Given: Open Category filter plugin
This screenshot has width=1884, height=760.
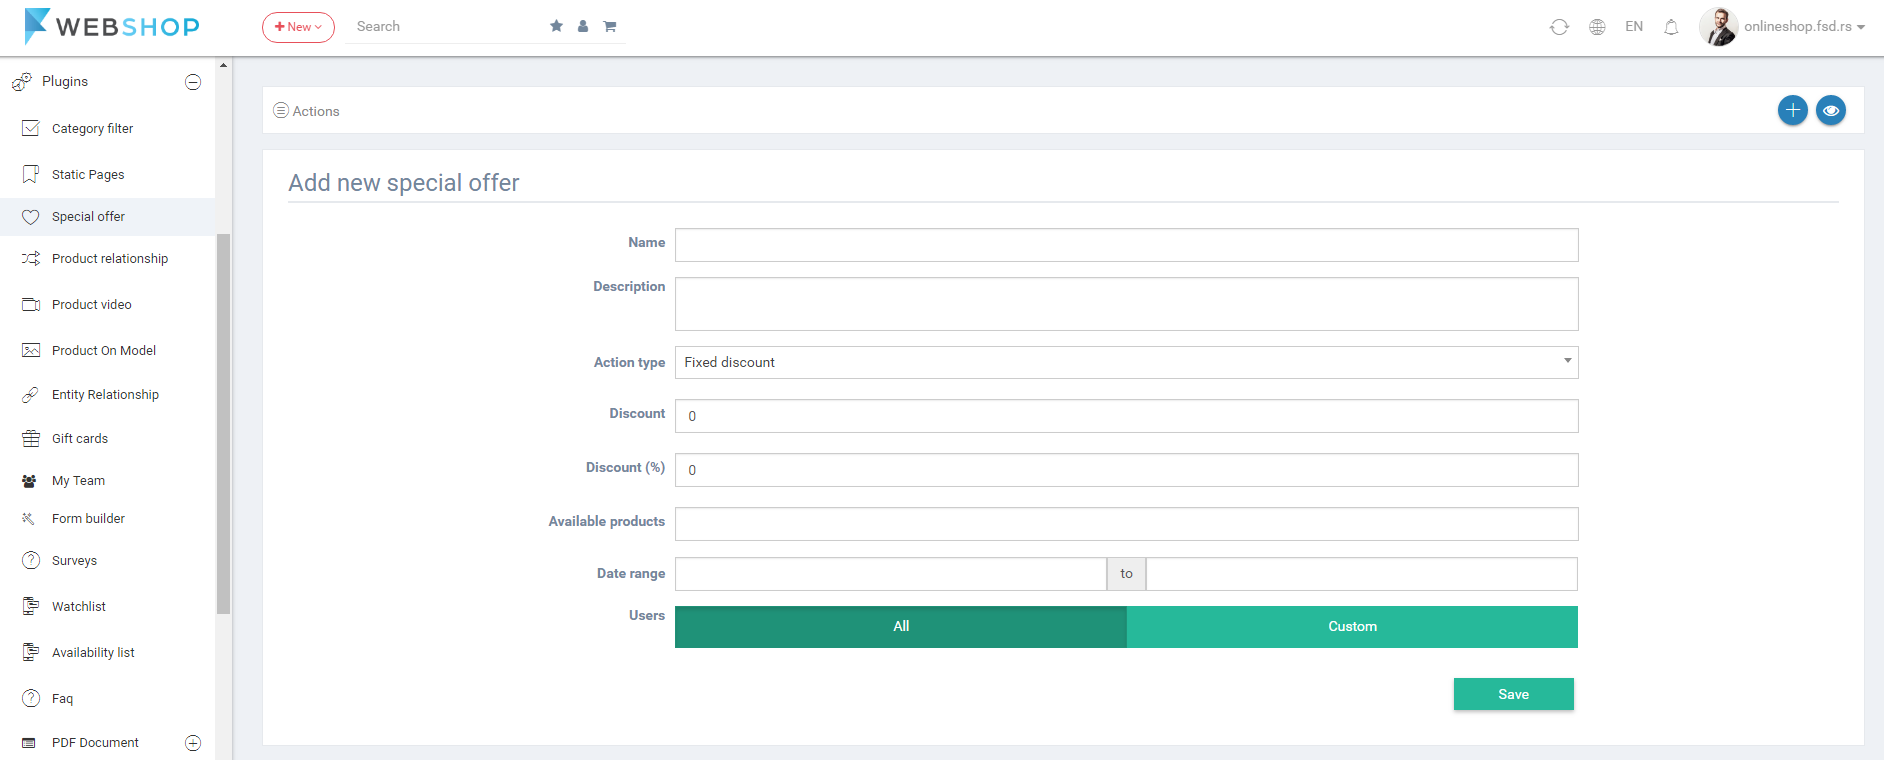Looking at the screenshot, I should tap(92, 128).
